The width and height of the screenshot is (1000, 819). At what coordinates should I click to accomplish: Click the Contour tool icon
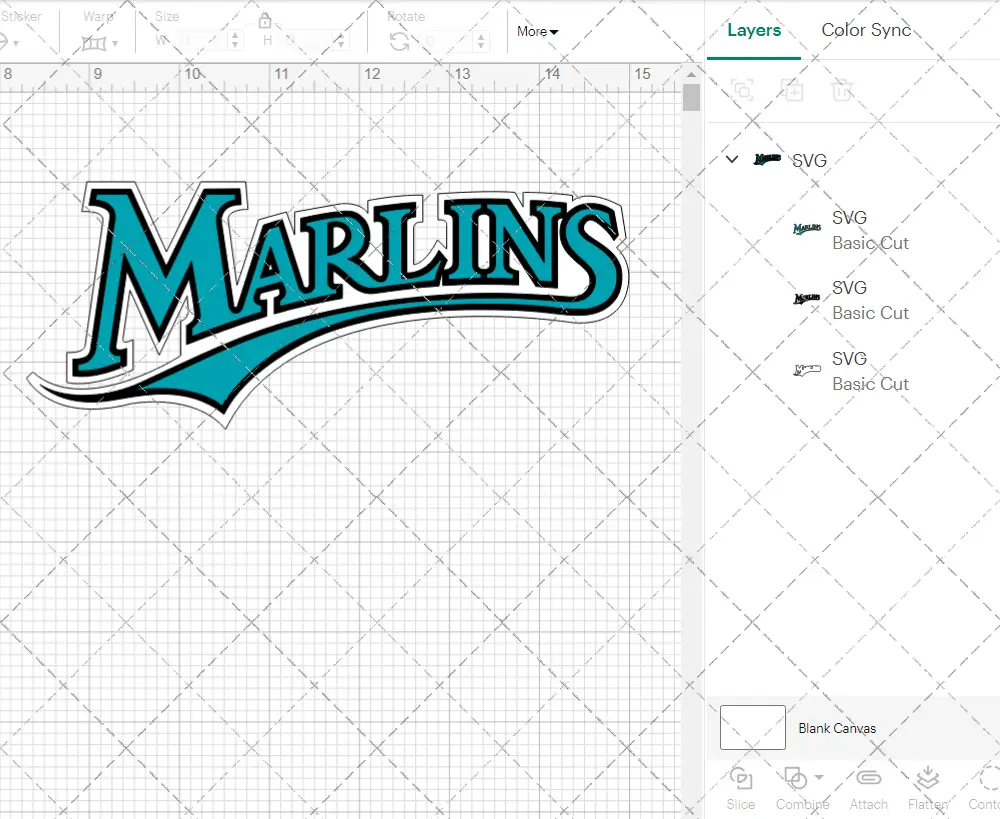pos(988,778)
